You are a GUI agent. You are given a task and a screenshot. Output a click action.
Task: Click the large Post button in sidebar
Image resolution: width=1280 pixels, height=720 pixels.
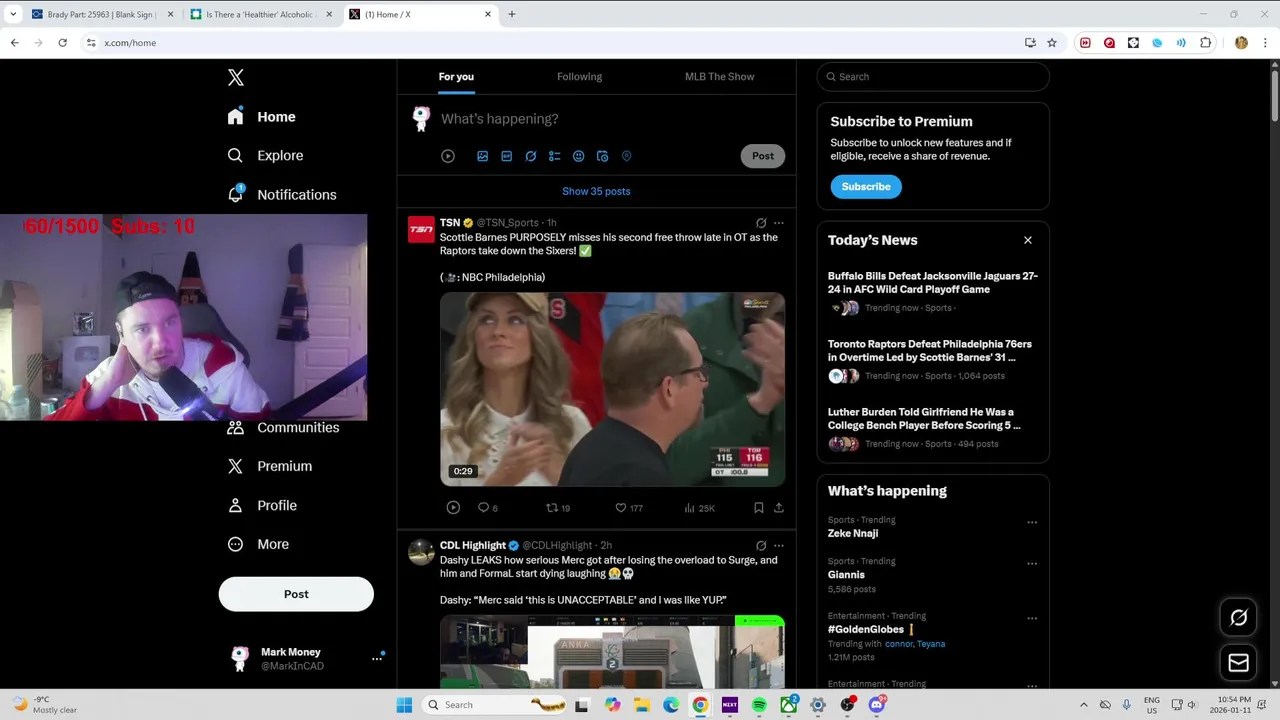pos(296,594)
